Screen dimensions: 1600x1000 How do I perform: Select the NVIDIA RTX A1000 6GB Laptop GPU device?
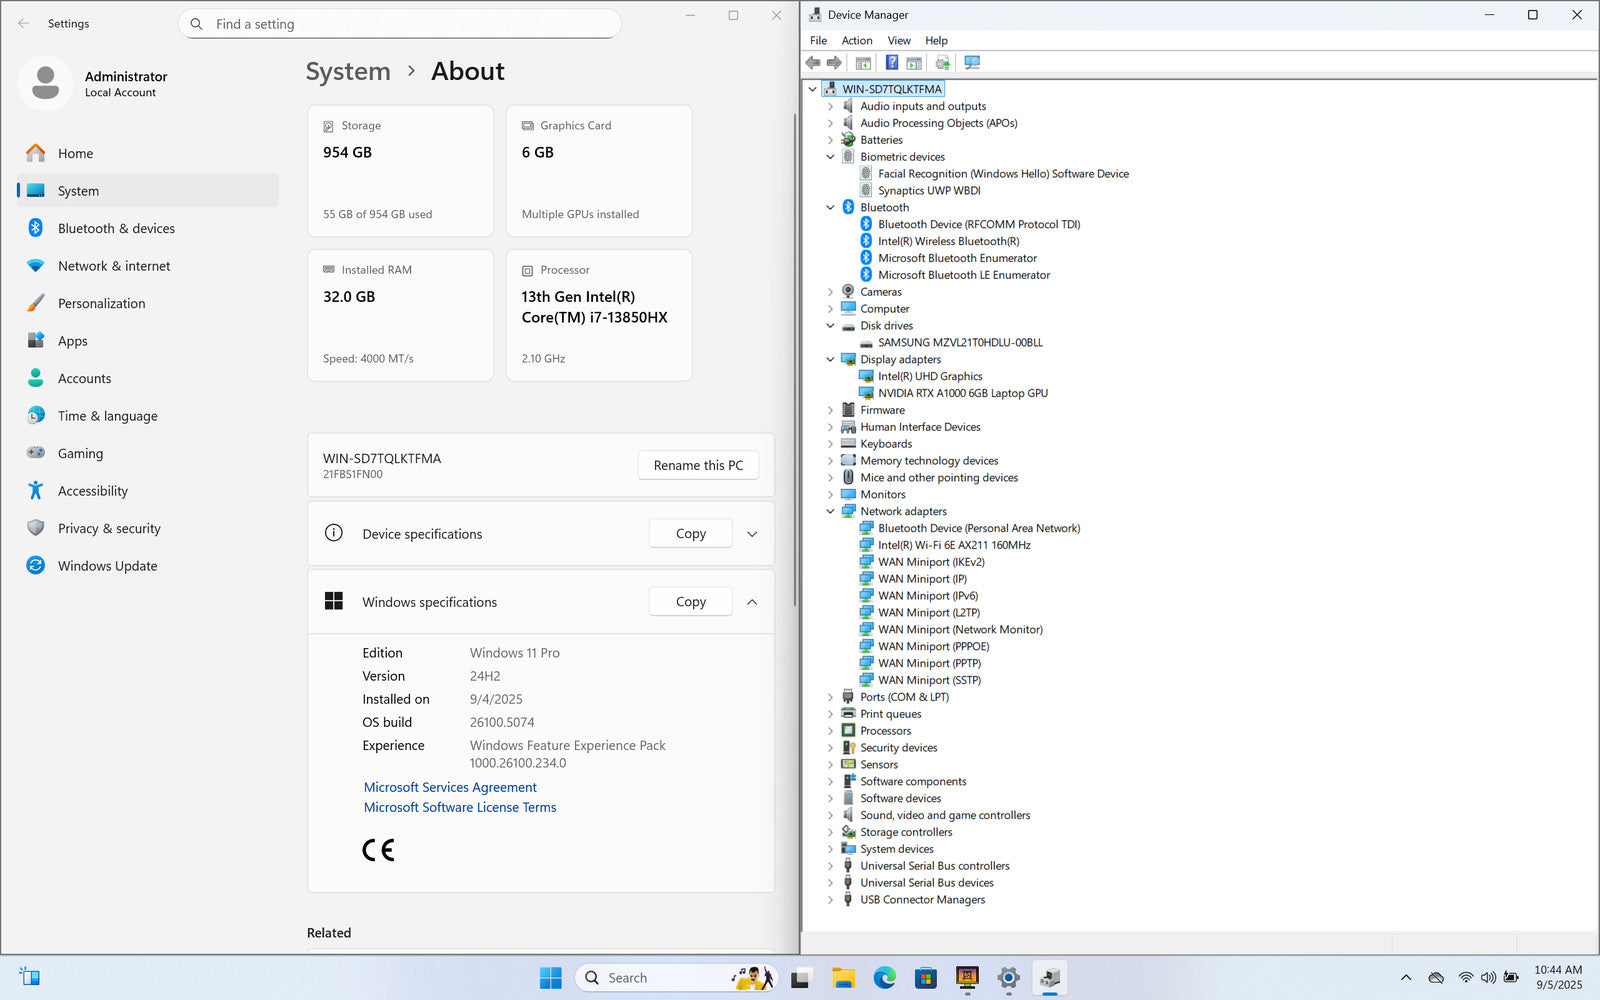(962, 393)
